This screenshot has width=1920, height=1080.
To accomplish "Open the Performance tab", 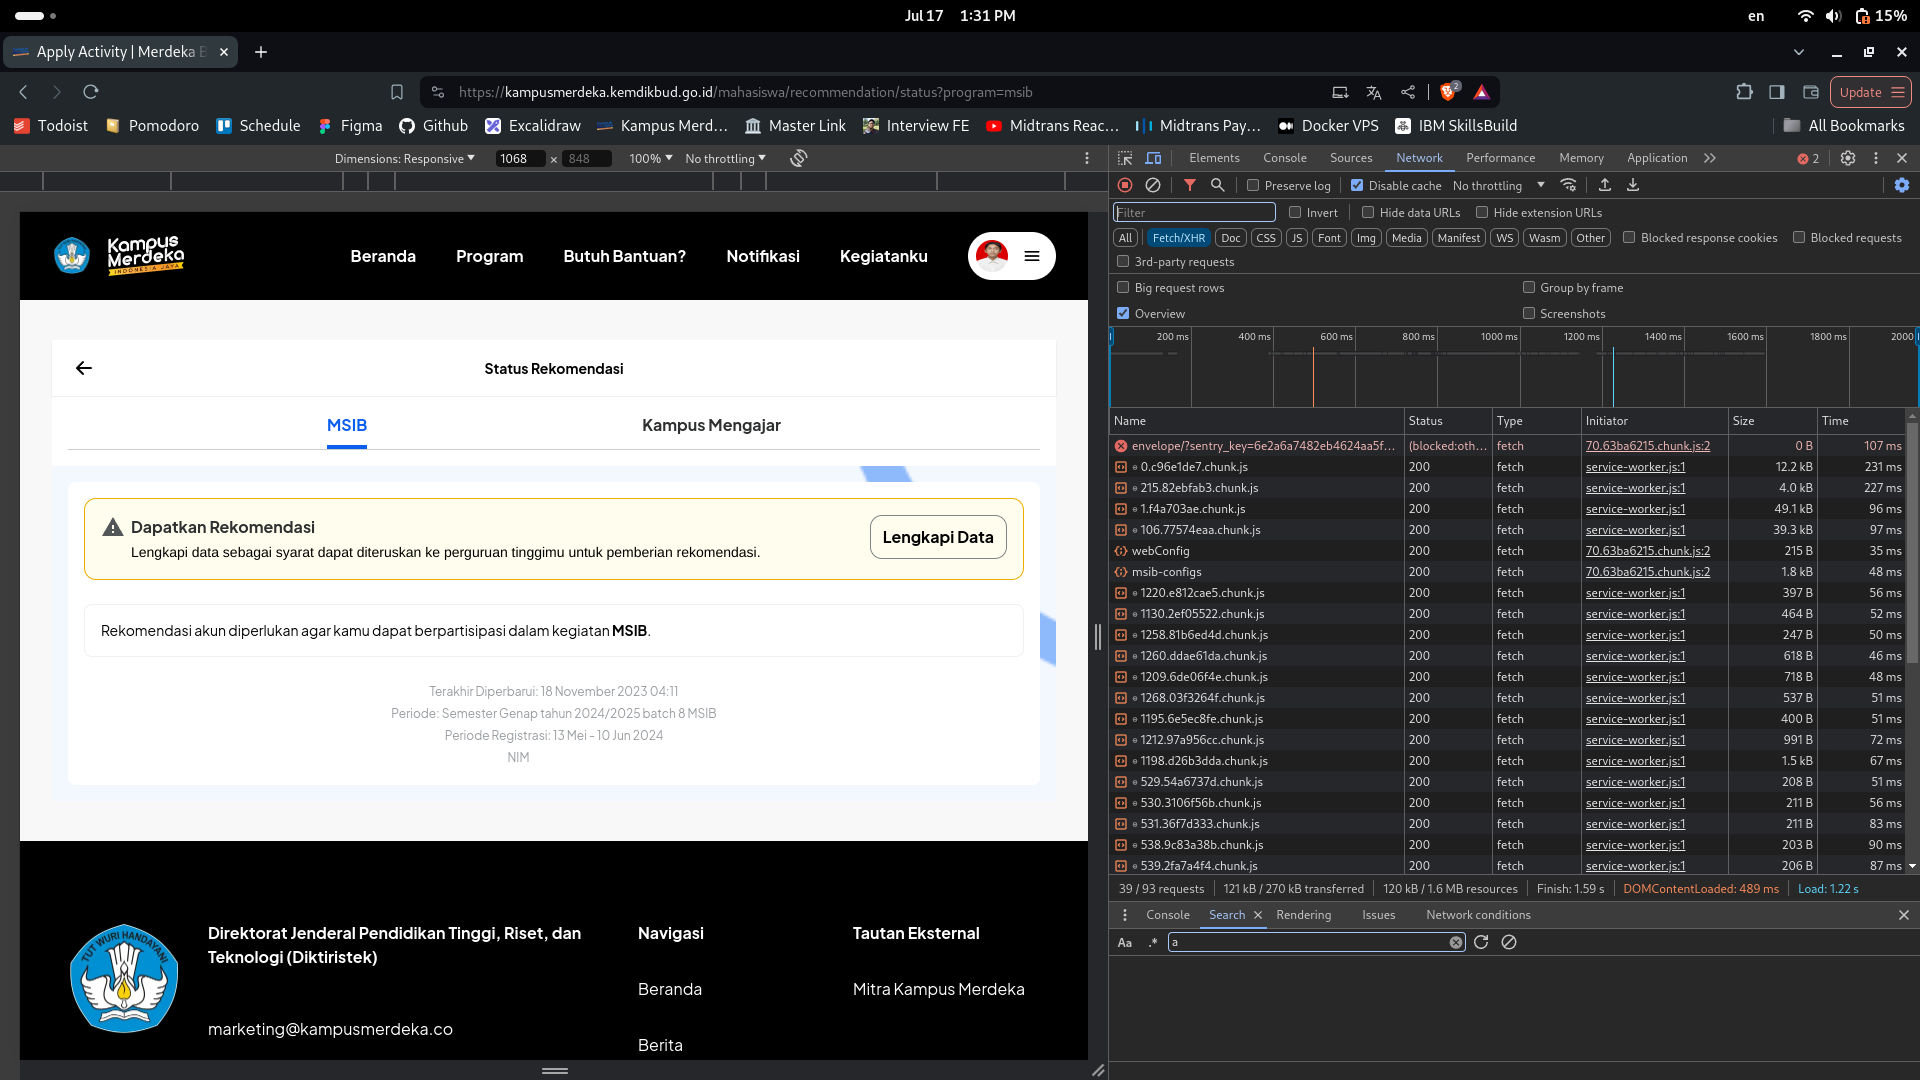I will click(1500, 158).
